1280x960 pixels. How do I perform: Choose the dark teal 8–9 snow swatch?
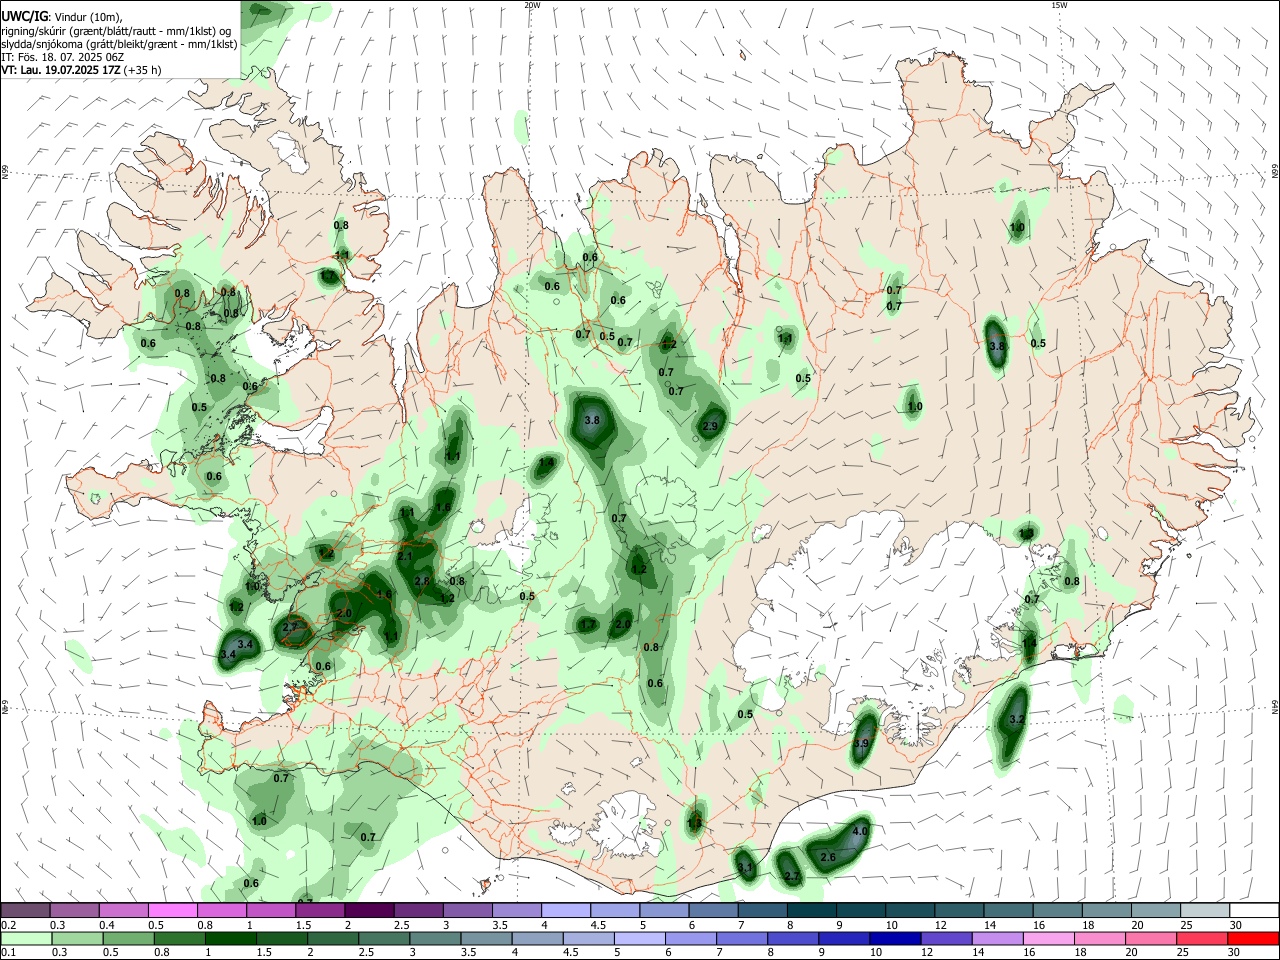point(811,911)
